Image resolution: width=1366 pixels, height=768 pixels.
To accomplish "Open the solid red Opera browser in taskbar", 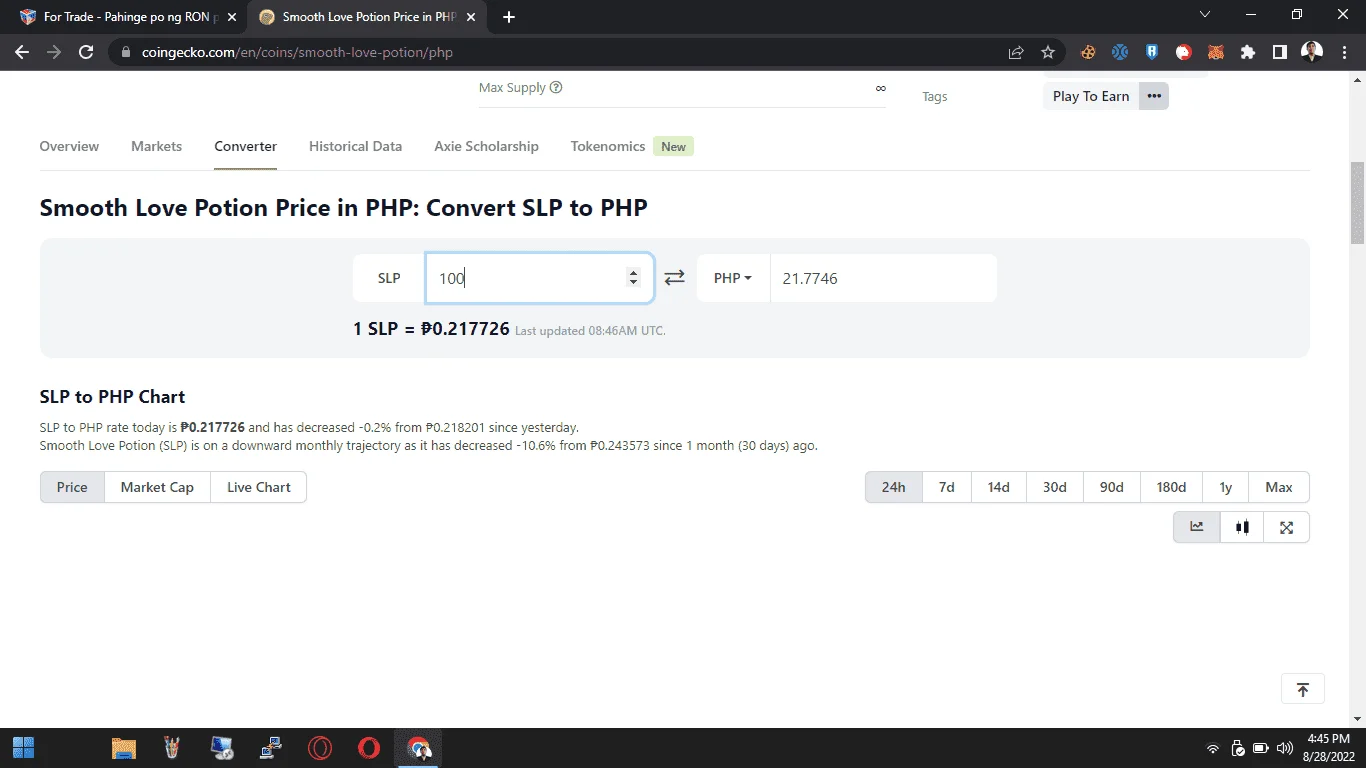I will (x=369, y=748).
